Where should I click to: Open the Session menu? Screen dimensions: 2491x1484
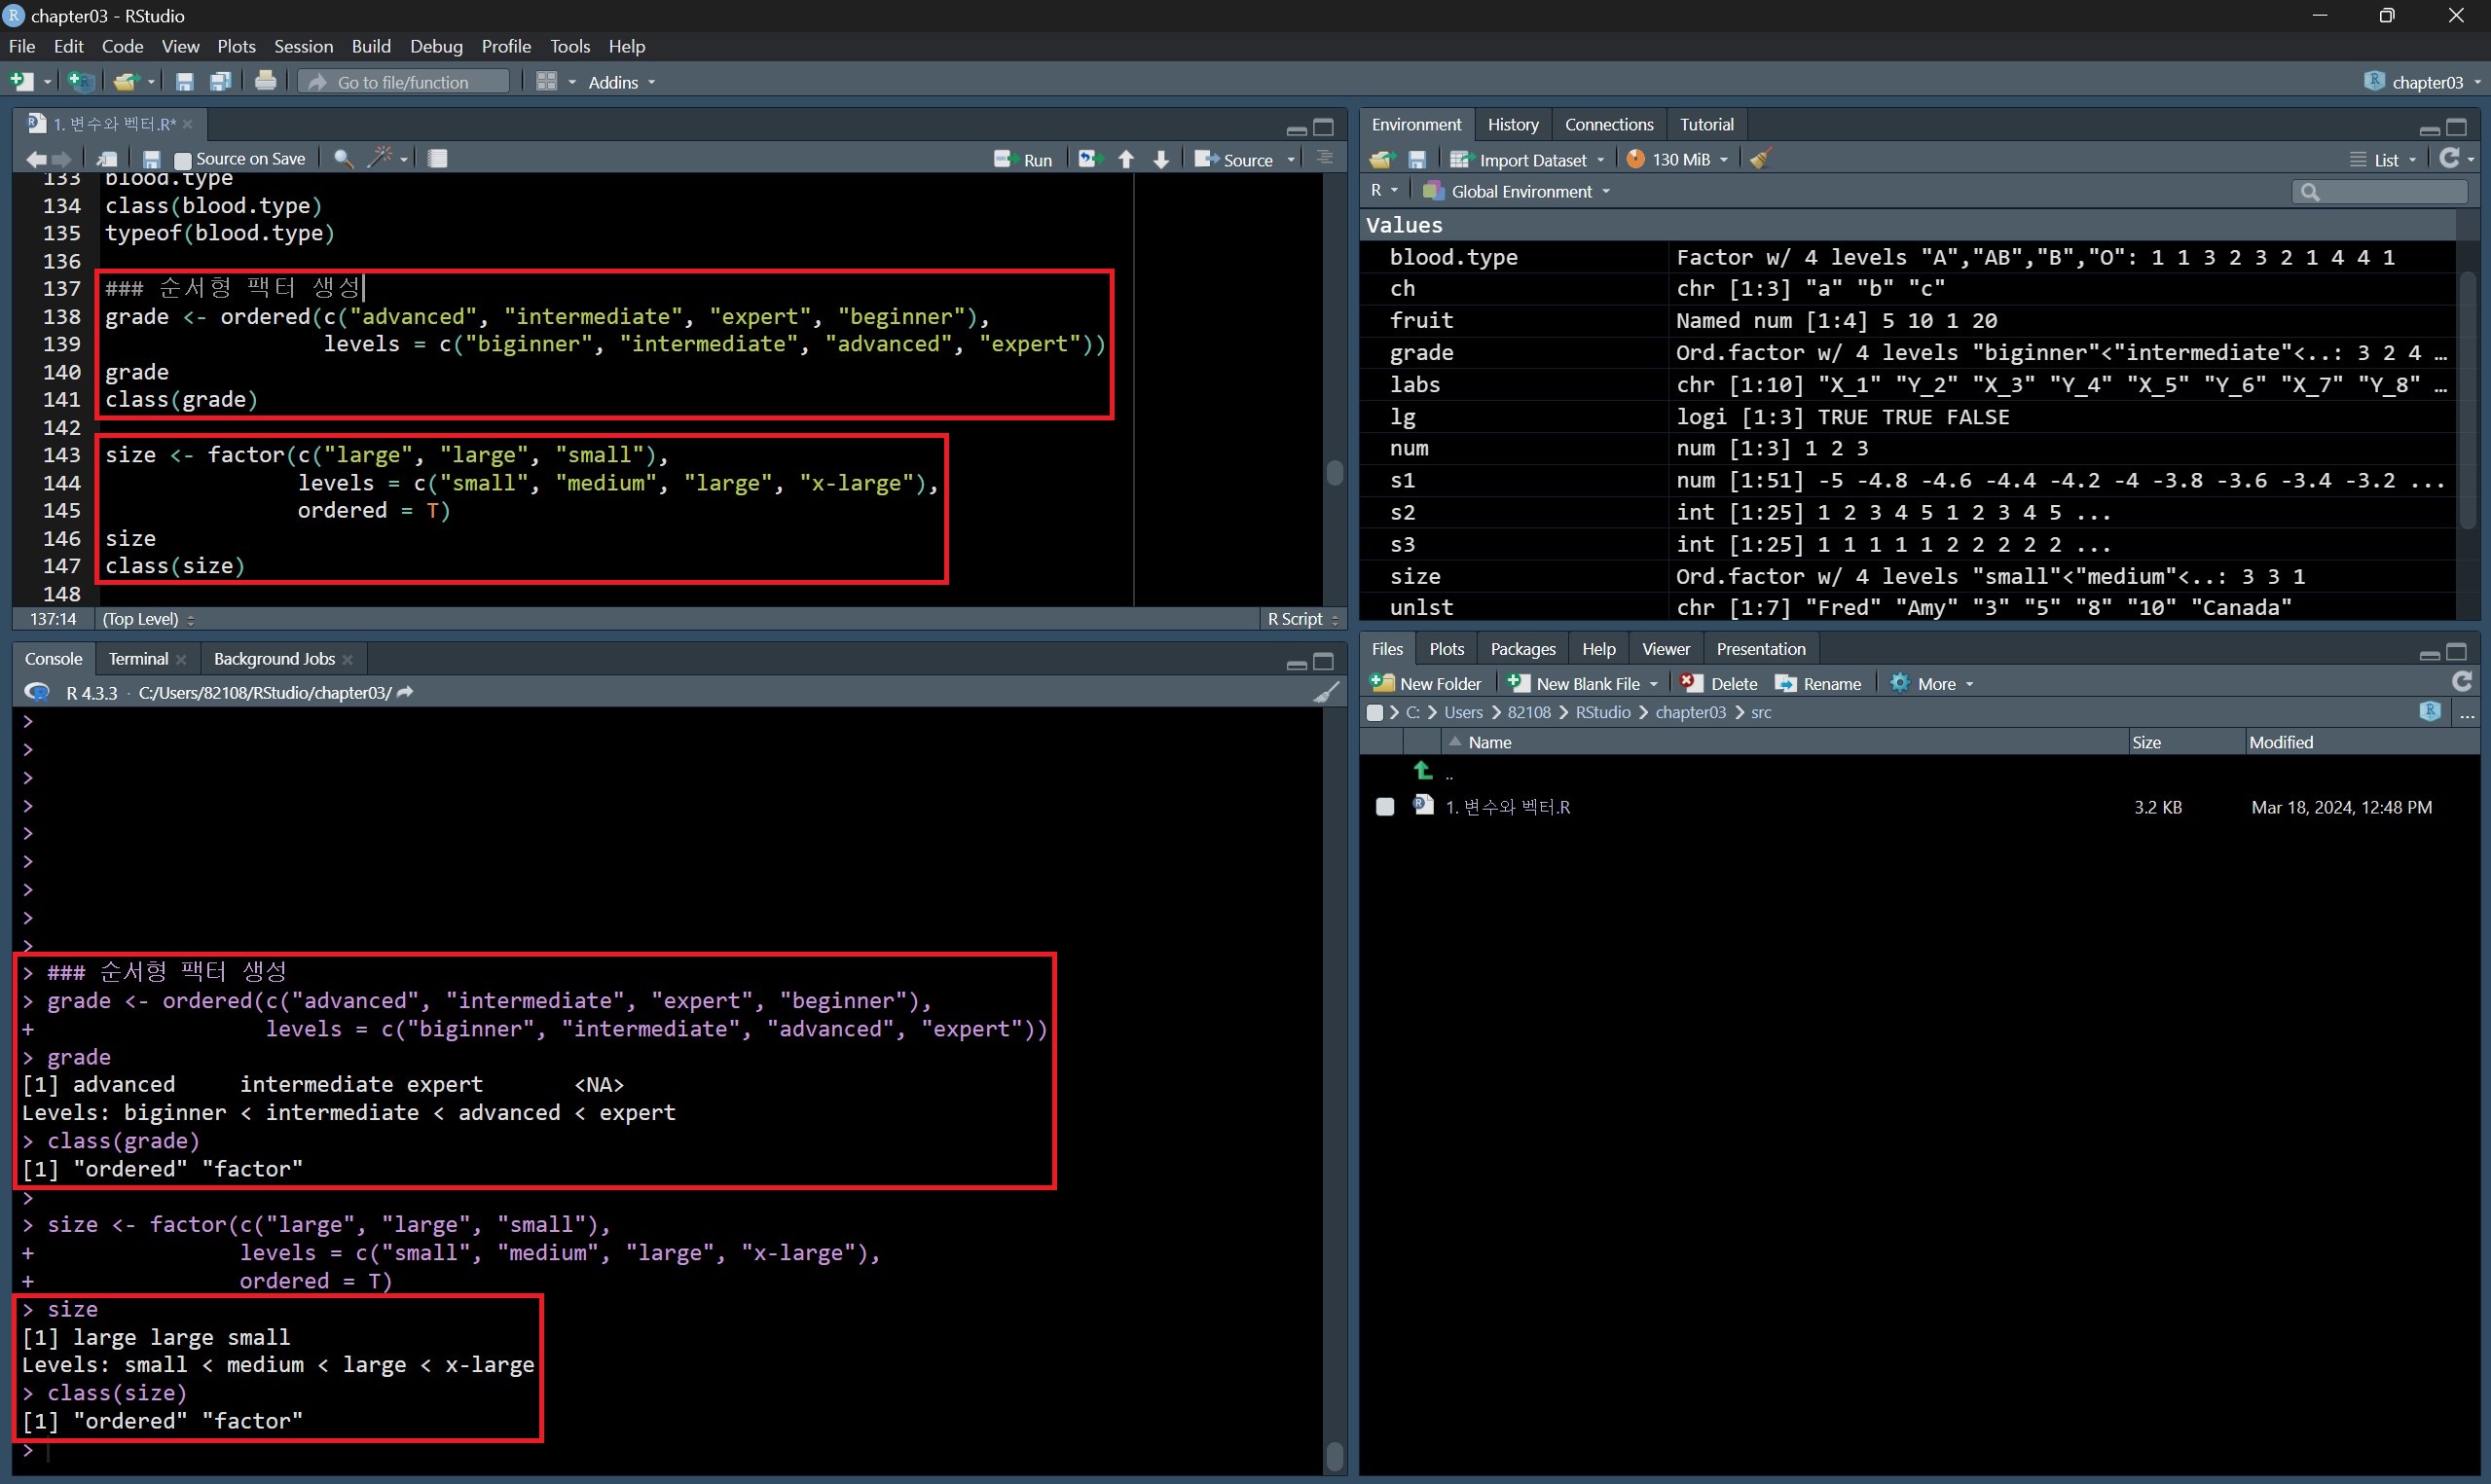302,46
